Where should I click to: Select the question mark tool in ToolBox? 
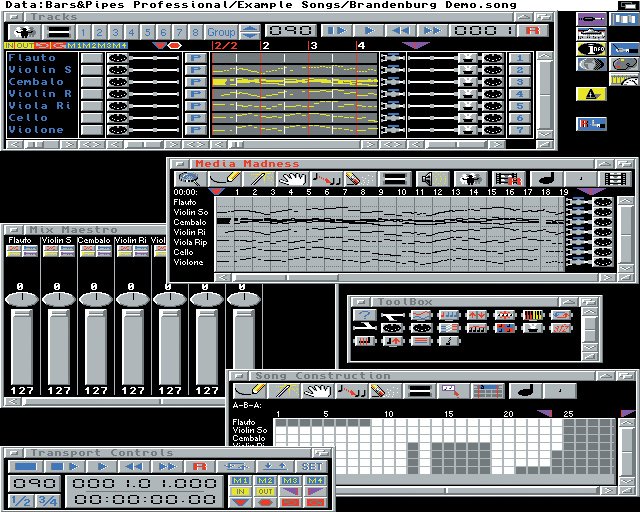[364, 315]
